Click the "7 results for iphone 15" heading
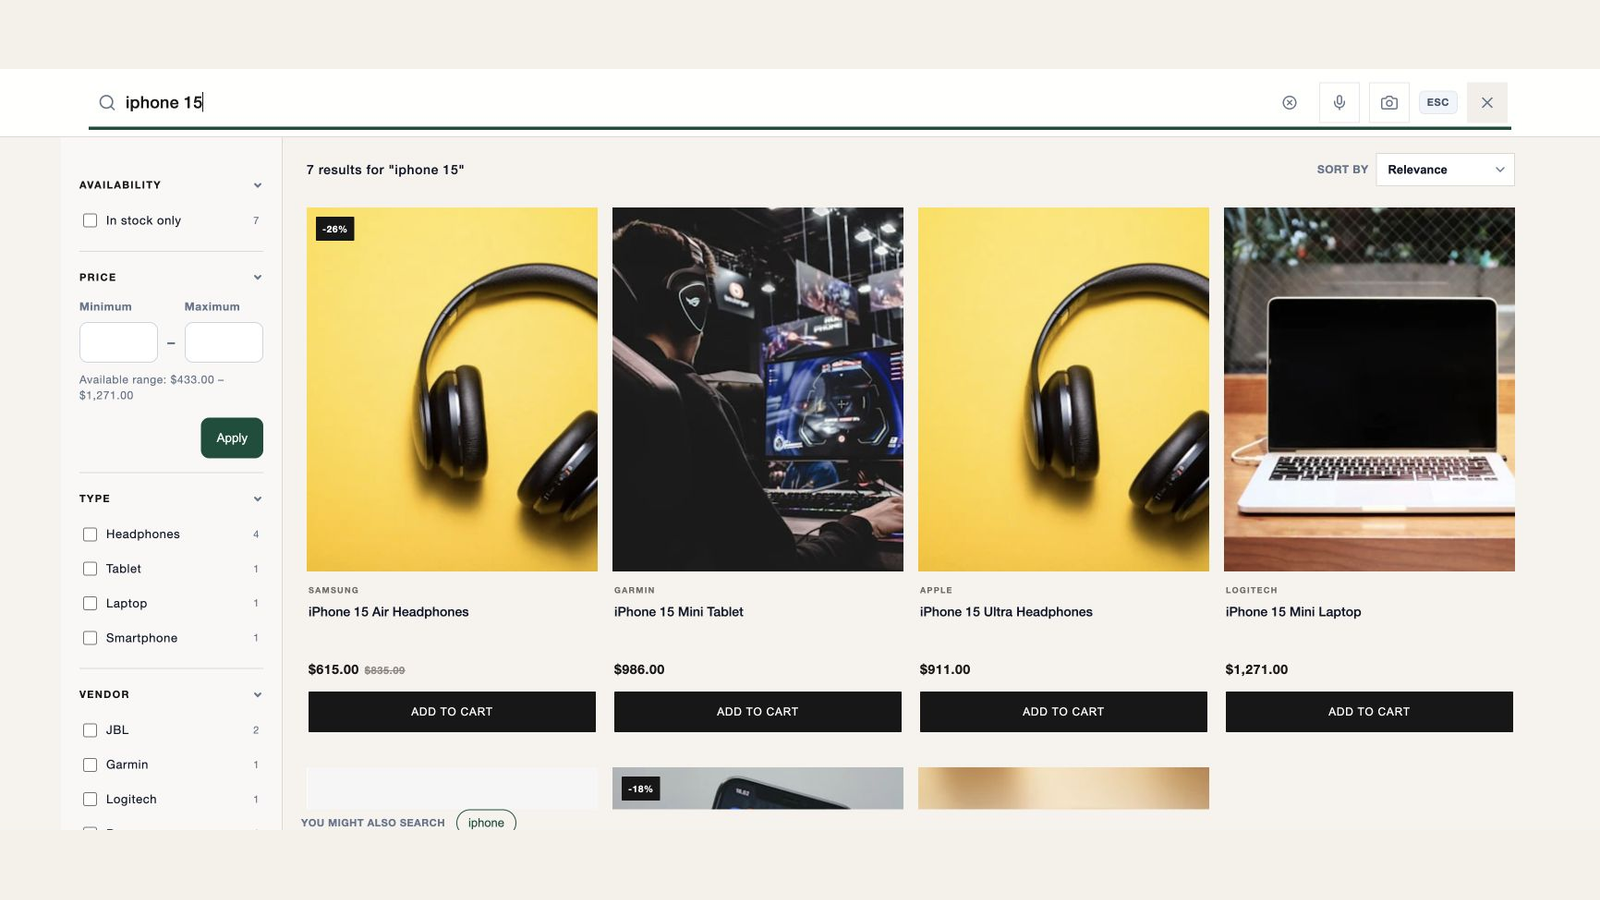 click(x=385, y=170)
